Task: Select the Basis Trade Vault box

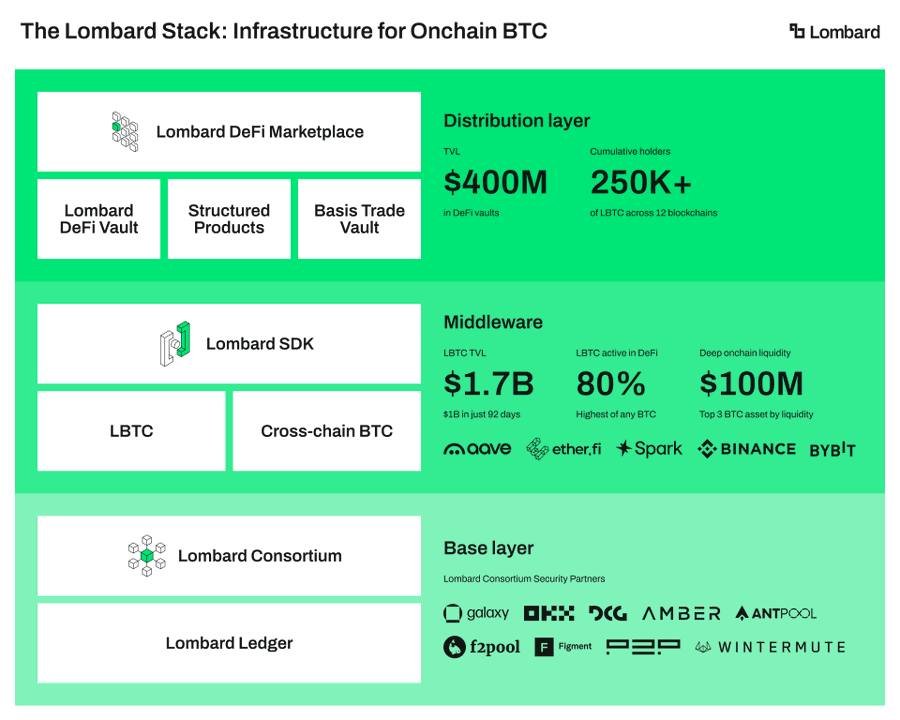Action: (359, 219)
